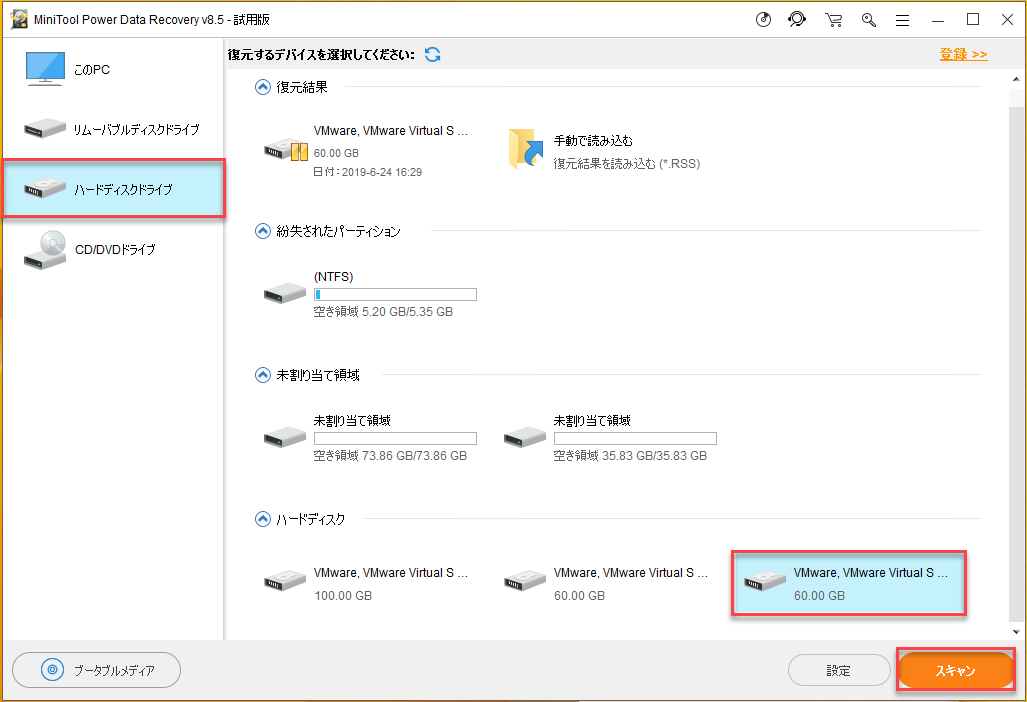Select the This PC monitor icon
1027x702 pixels.
45,69
